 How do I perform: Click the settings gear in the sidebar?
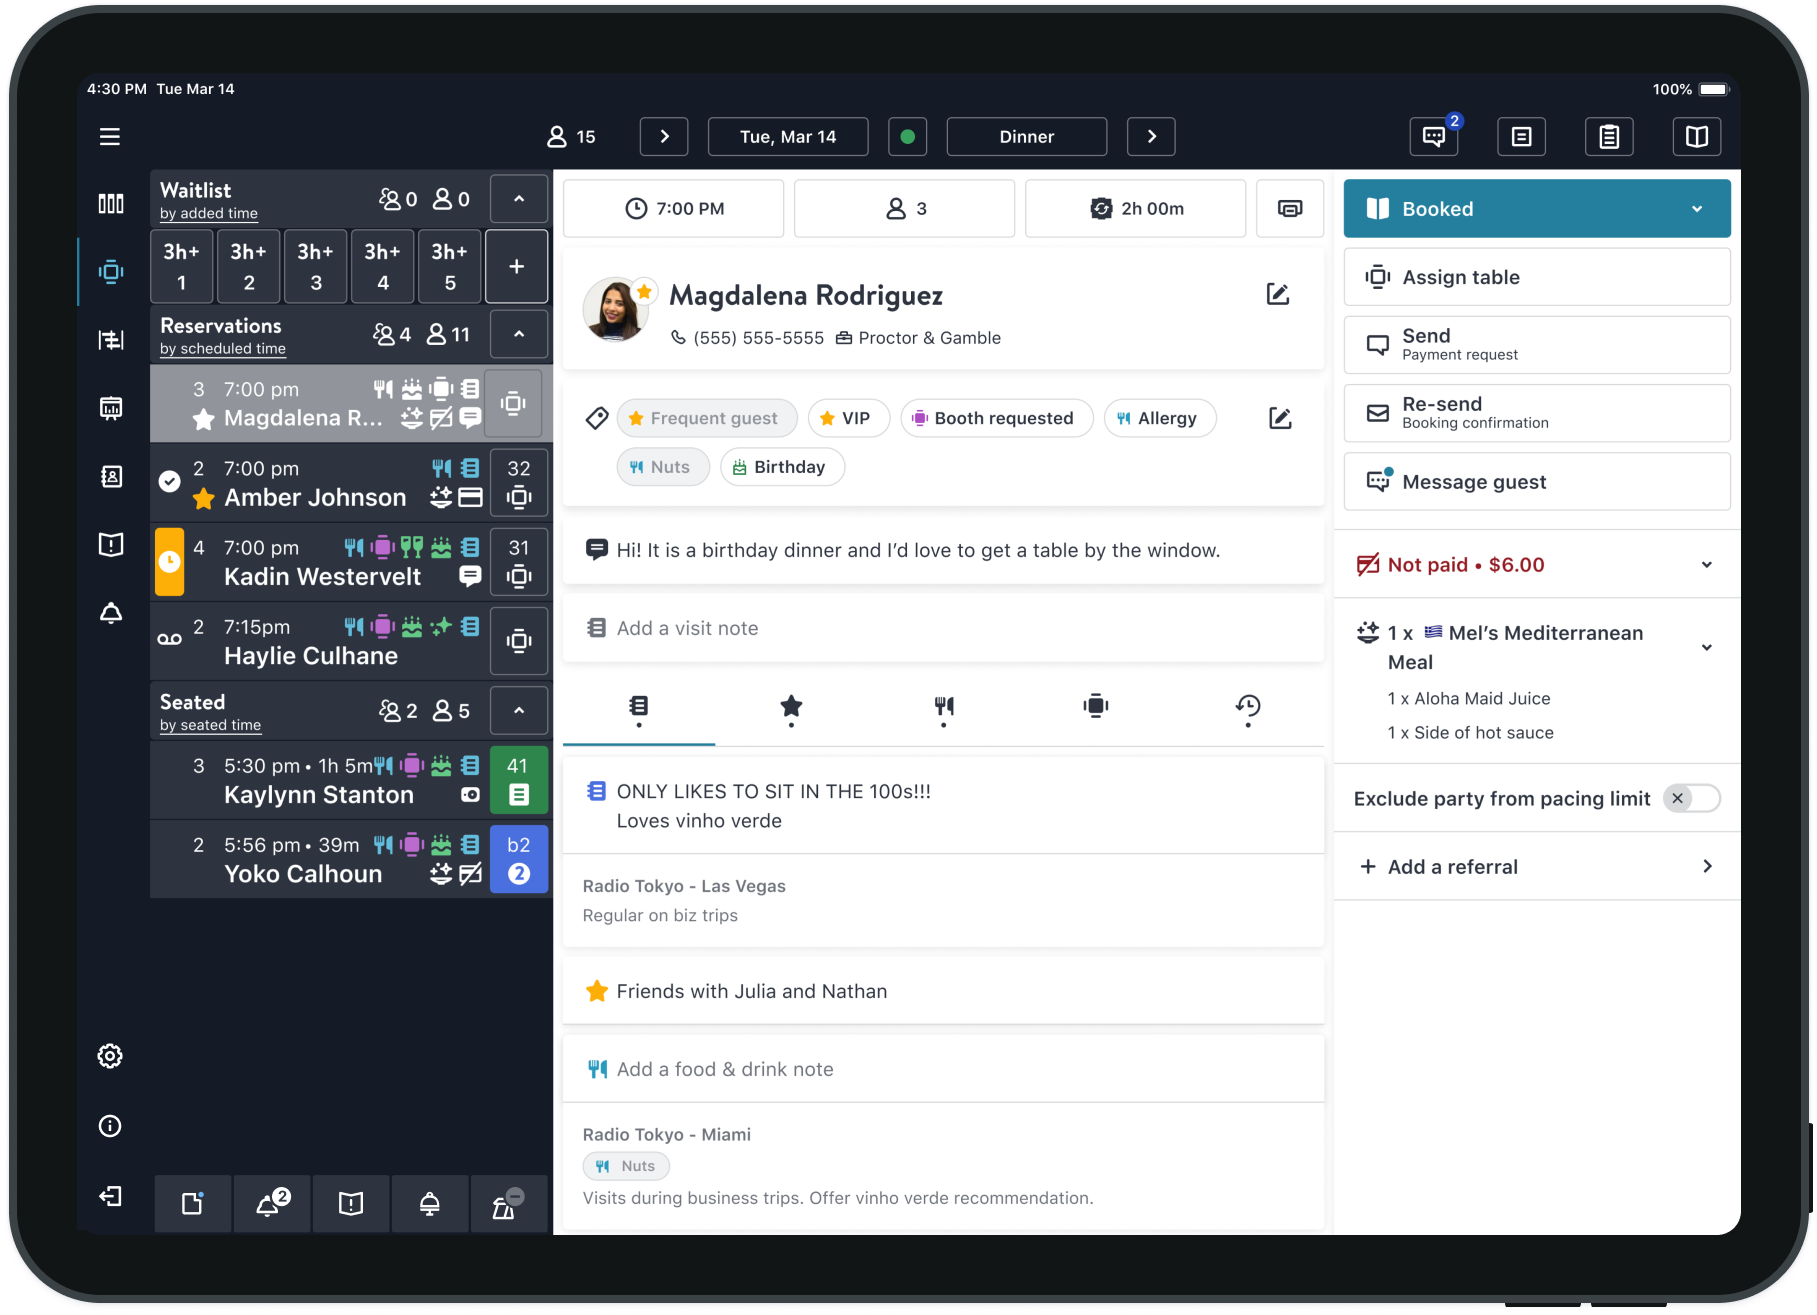point(110,1056)
